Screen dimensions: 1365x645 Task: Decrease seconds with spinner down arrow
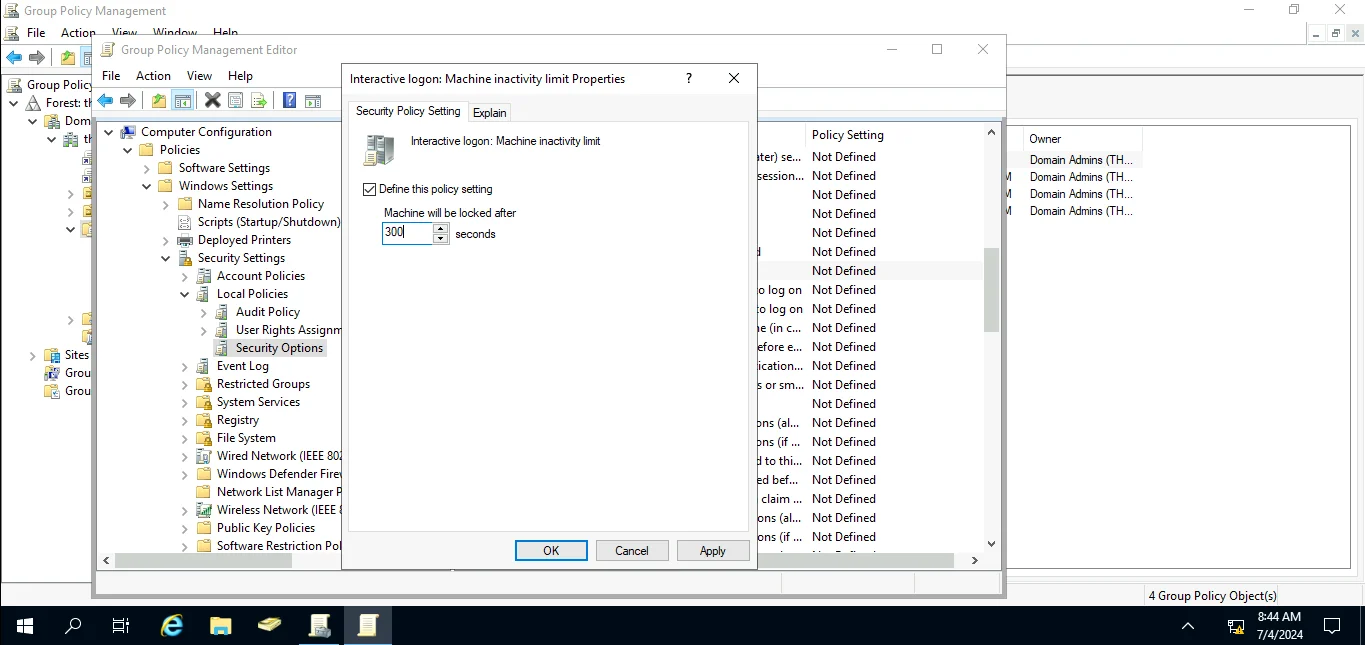tap(441, 239)
